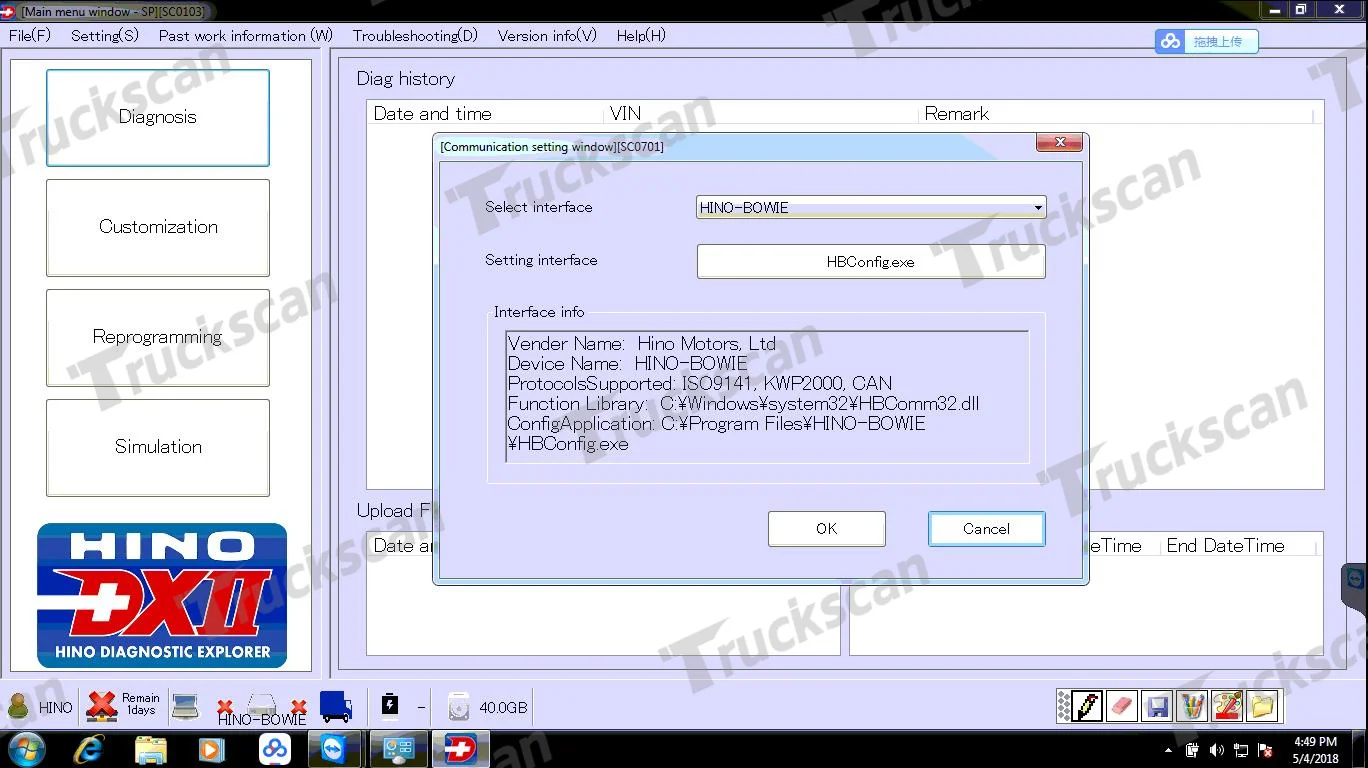Show hidden system tray icons

tap(1170, 751)
